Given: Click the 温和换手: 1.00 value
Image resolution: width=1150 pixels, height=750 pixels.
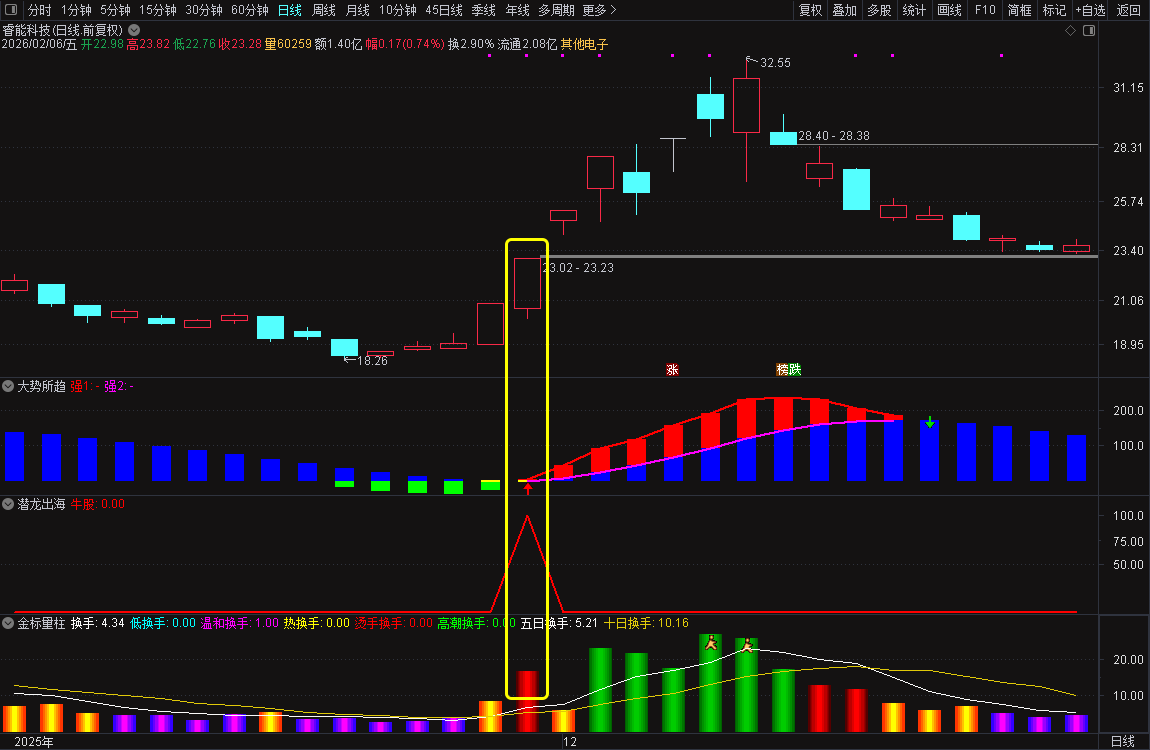Looking at the screenshot, I should 239,623.
